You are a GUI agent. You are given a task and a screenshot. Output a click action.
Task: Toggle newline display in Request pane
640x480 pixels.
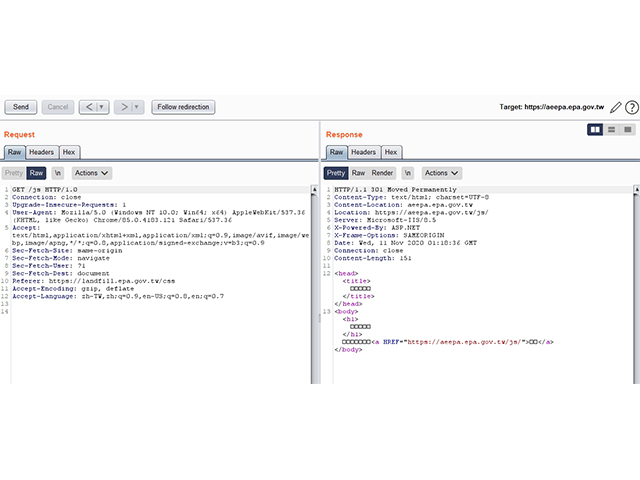tap(58, 173)
